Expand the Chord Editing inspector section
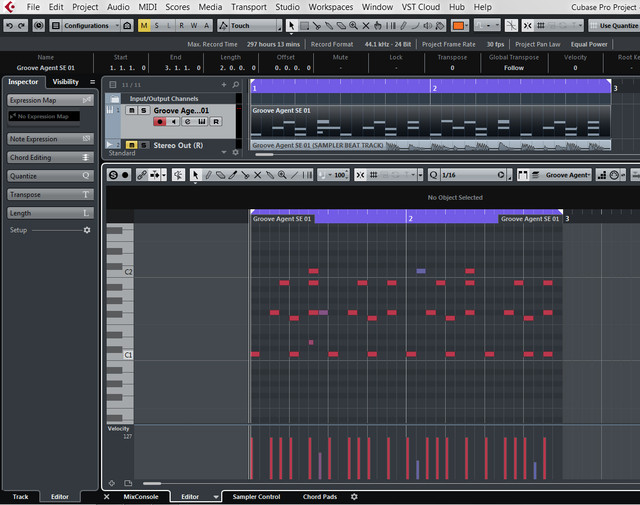This screenshot has width=640, height=505. pos(50,158)
